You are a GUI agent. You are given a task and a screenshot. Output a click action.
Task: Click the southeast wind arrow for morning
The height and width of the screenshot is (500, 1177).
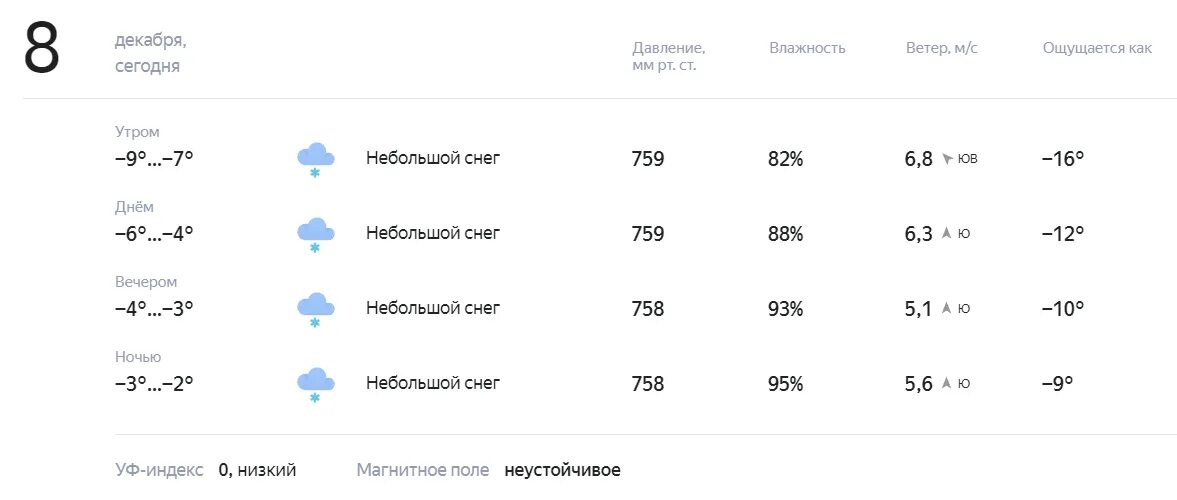coord(947,159)
